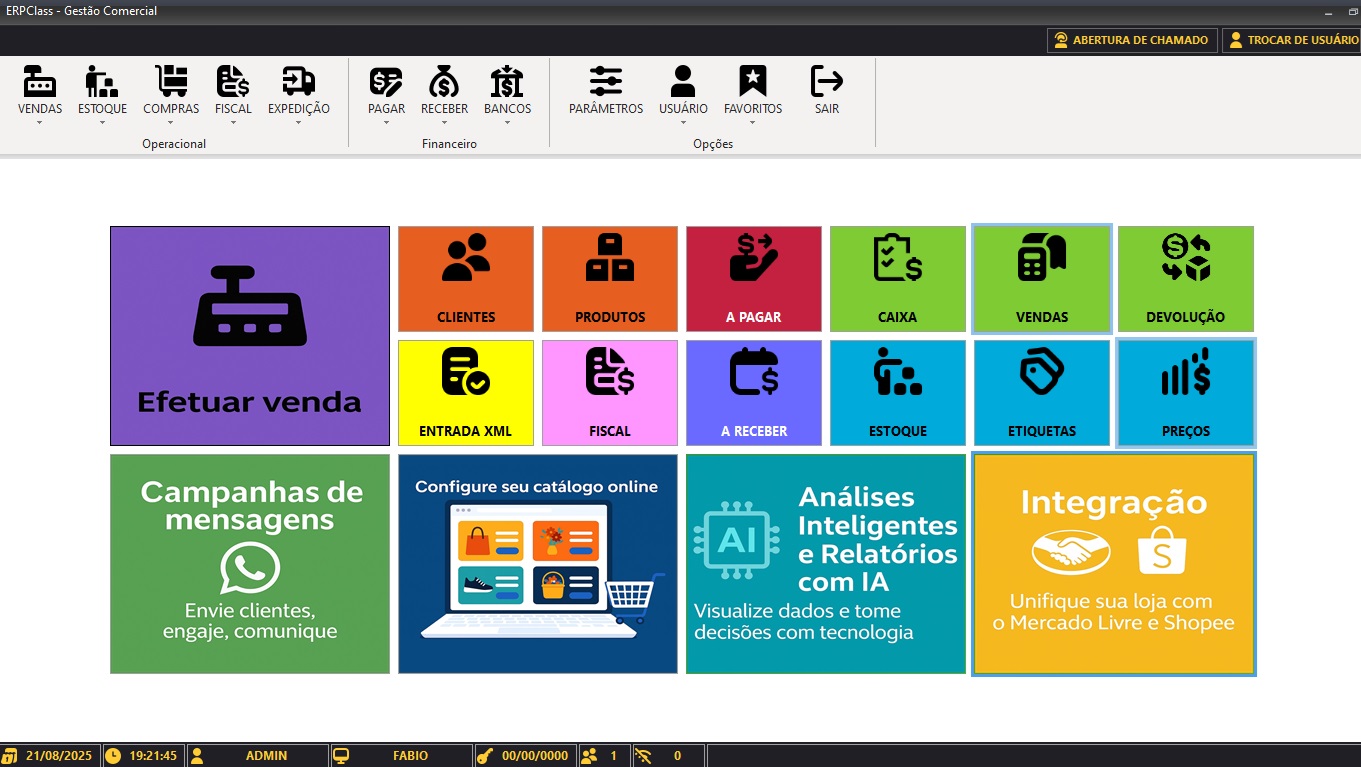
Task: Open the Expedição truck icon
Action: tap(299, 81)
